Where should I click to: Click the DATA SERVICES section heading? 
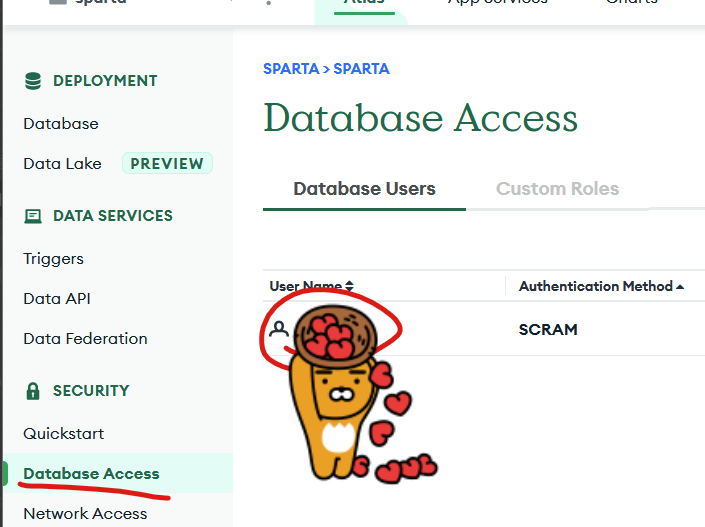click(113, 216)
